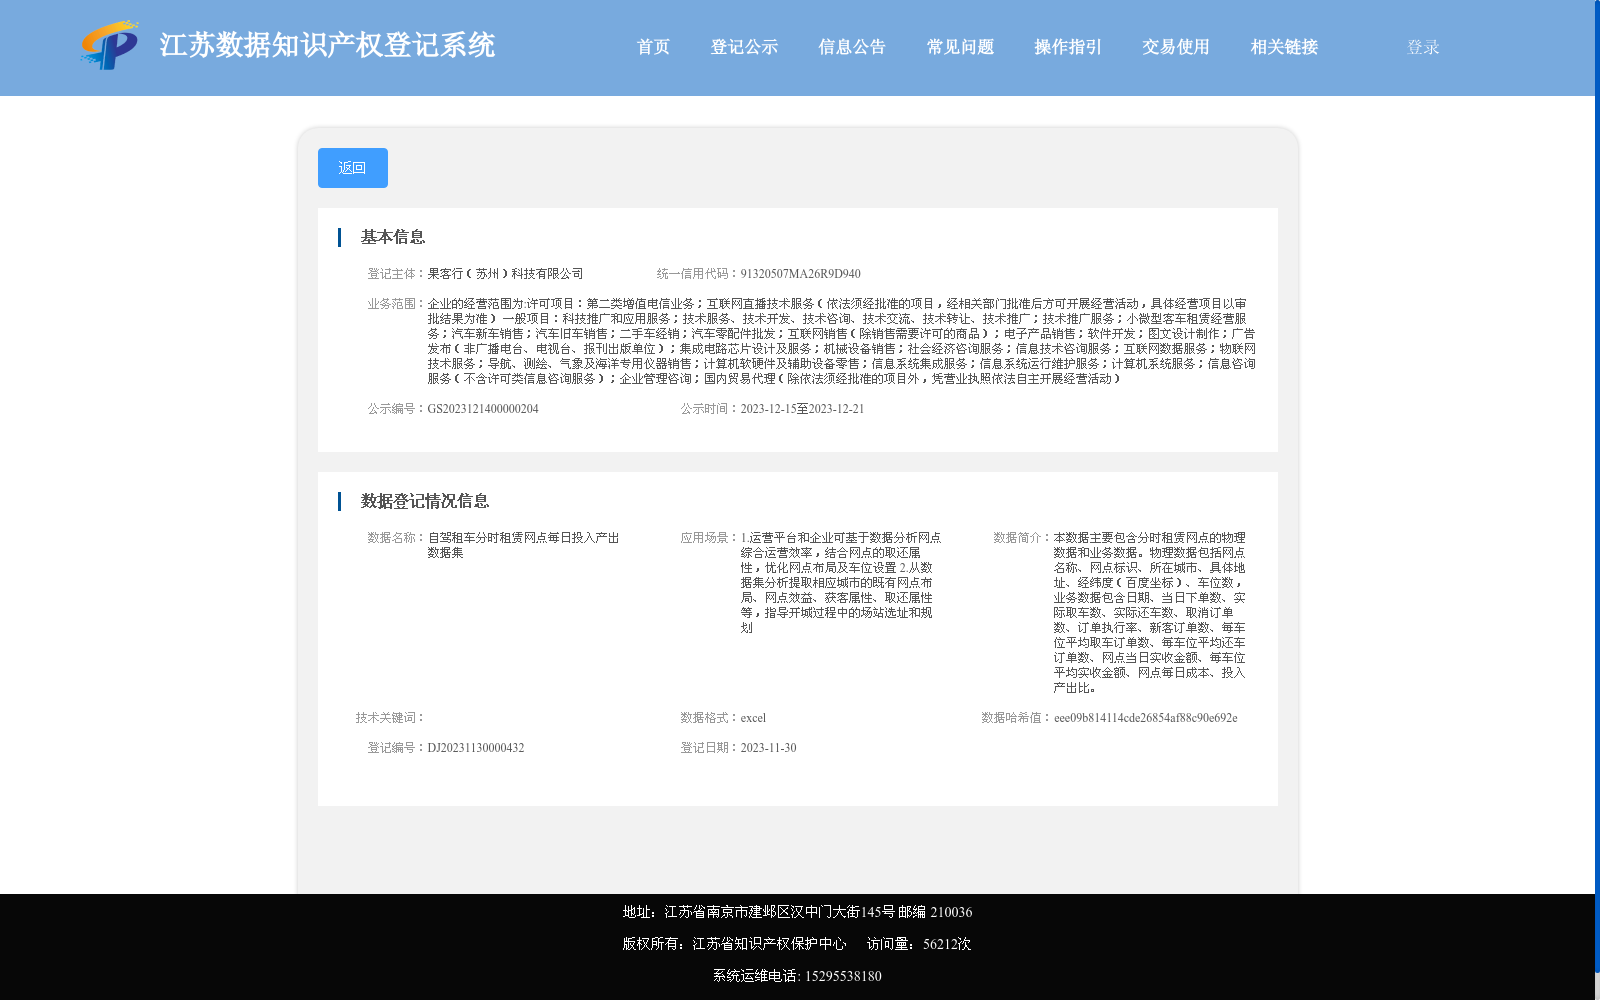
Task: Click the 版权所有 江苏省知识产权保护中心 footer text
Action: [734, 944]
